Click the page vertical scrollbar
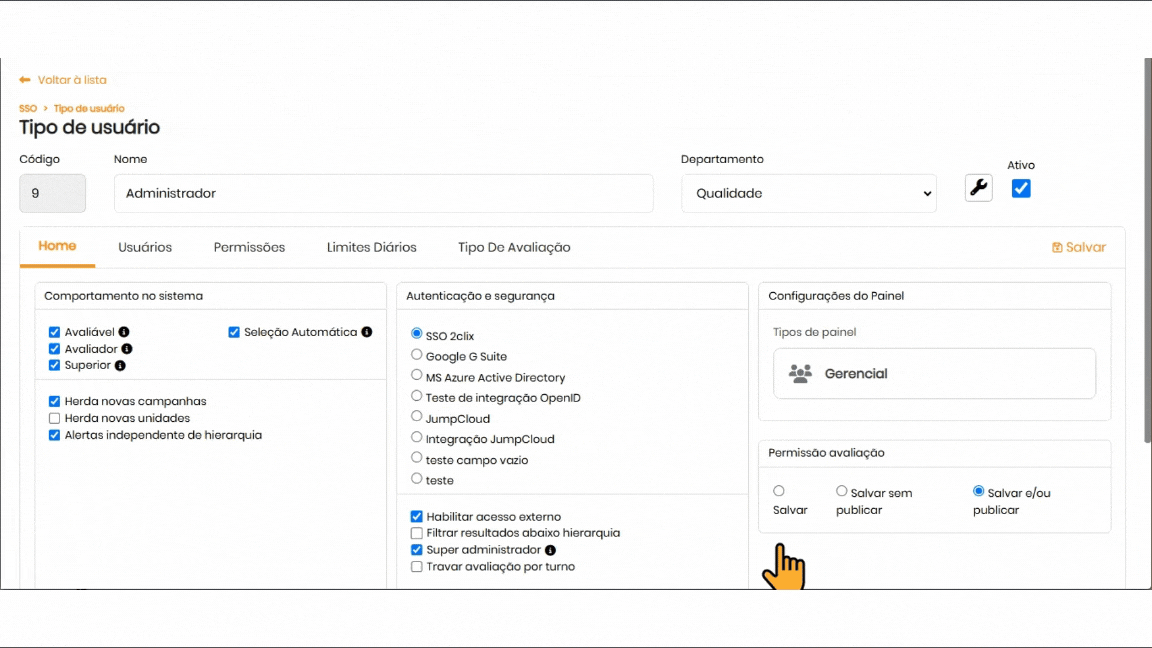This screenshot has width=1152, height=648. [1147, 250]
